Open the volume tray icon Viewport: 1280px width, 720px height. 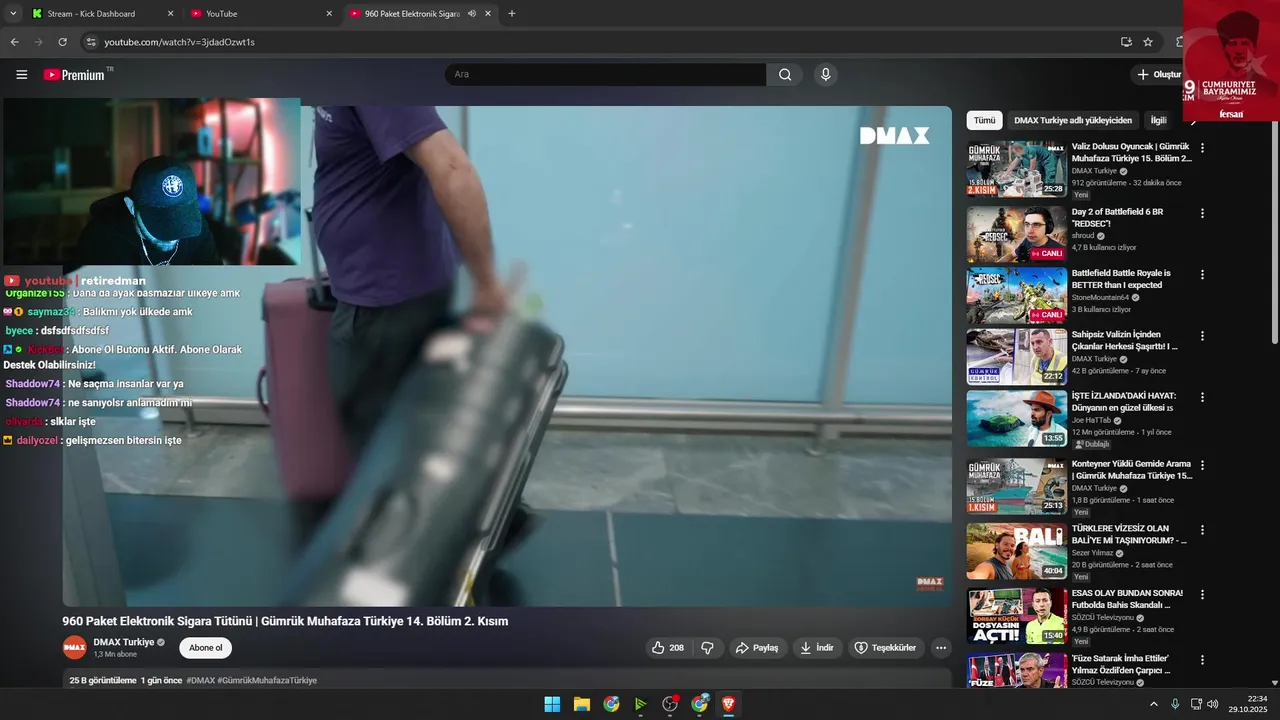(1213, 704)
